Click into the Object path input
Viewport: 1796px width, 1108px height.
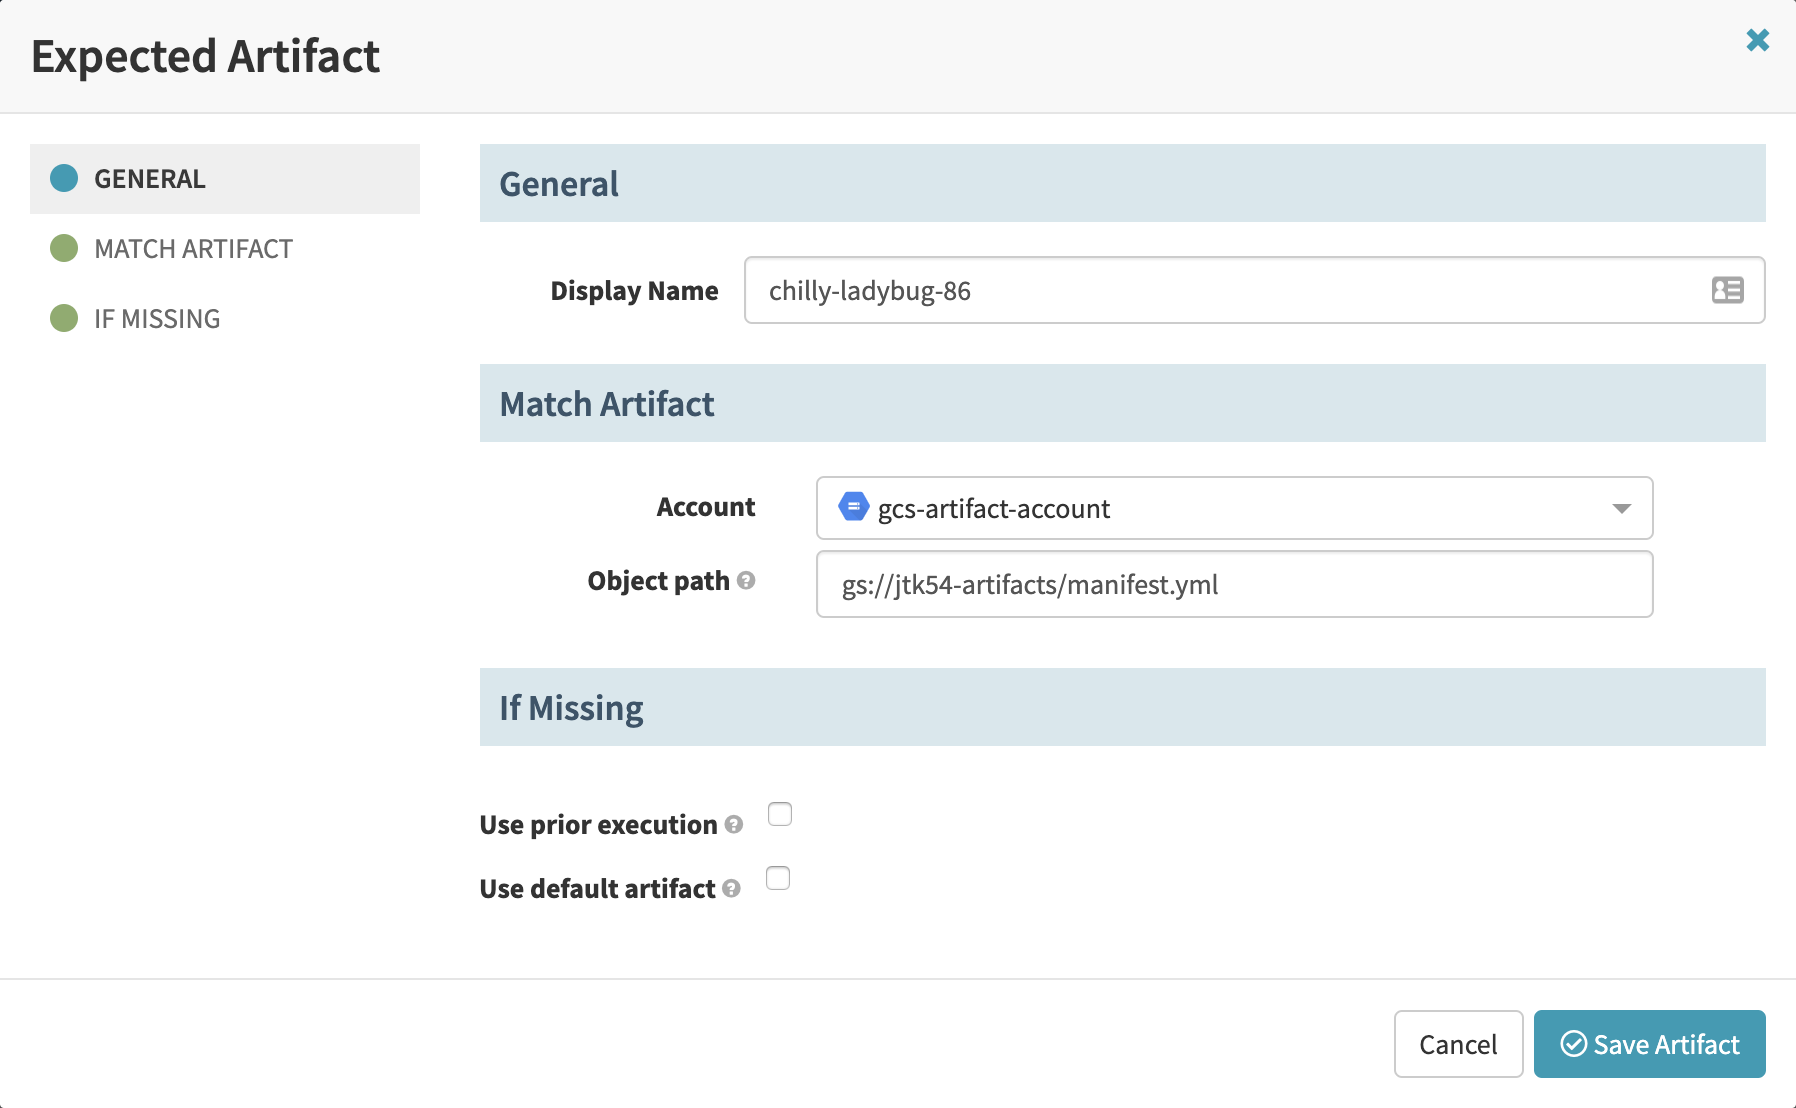[x=1233, y=584]
